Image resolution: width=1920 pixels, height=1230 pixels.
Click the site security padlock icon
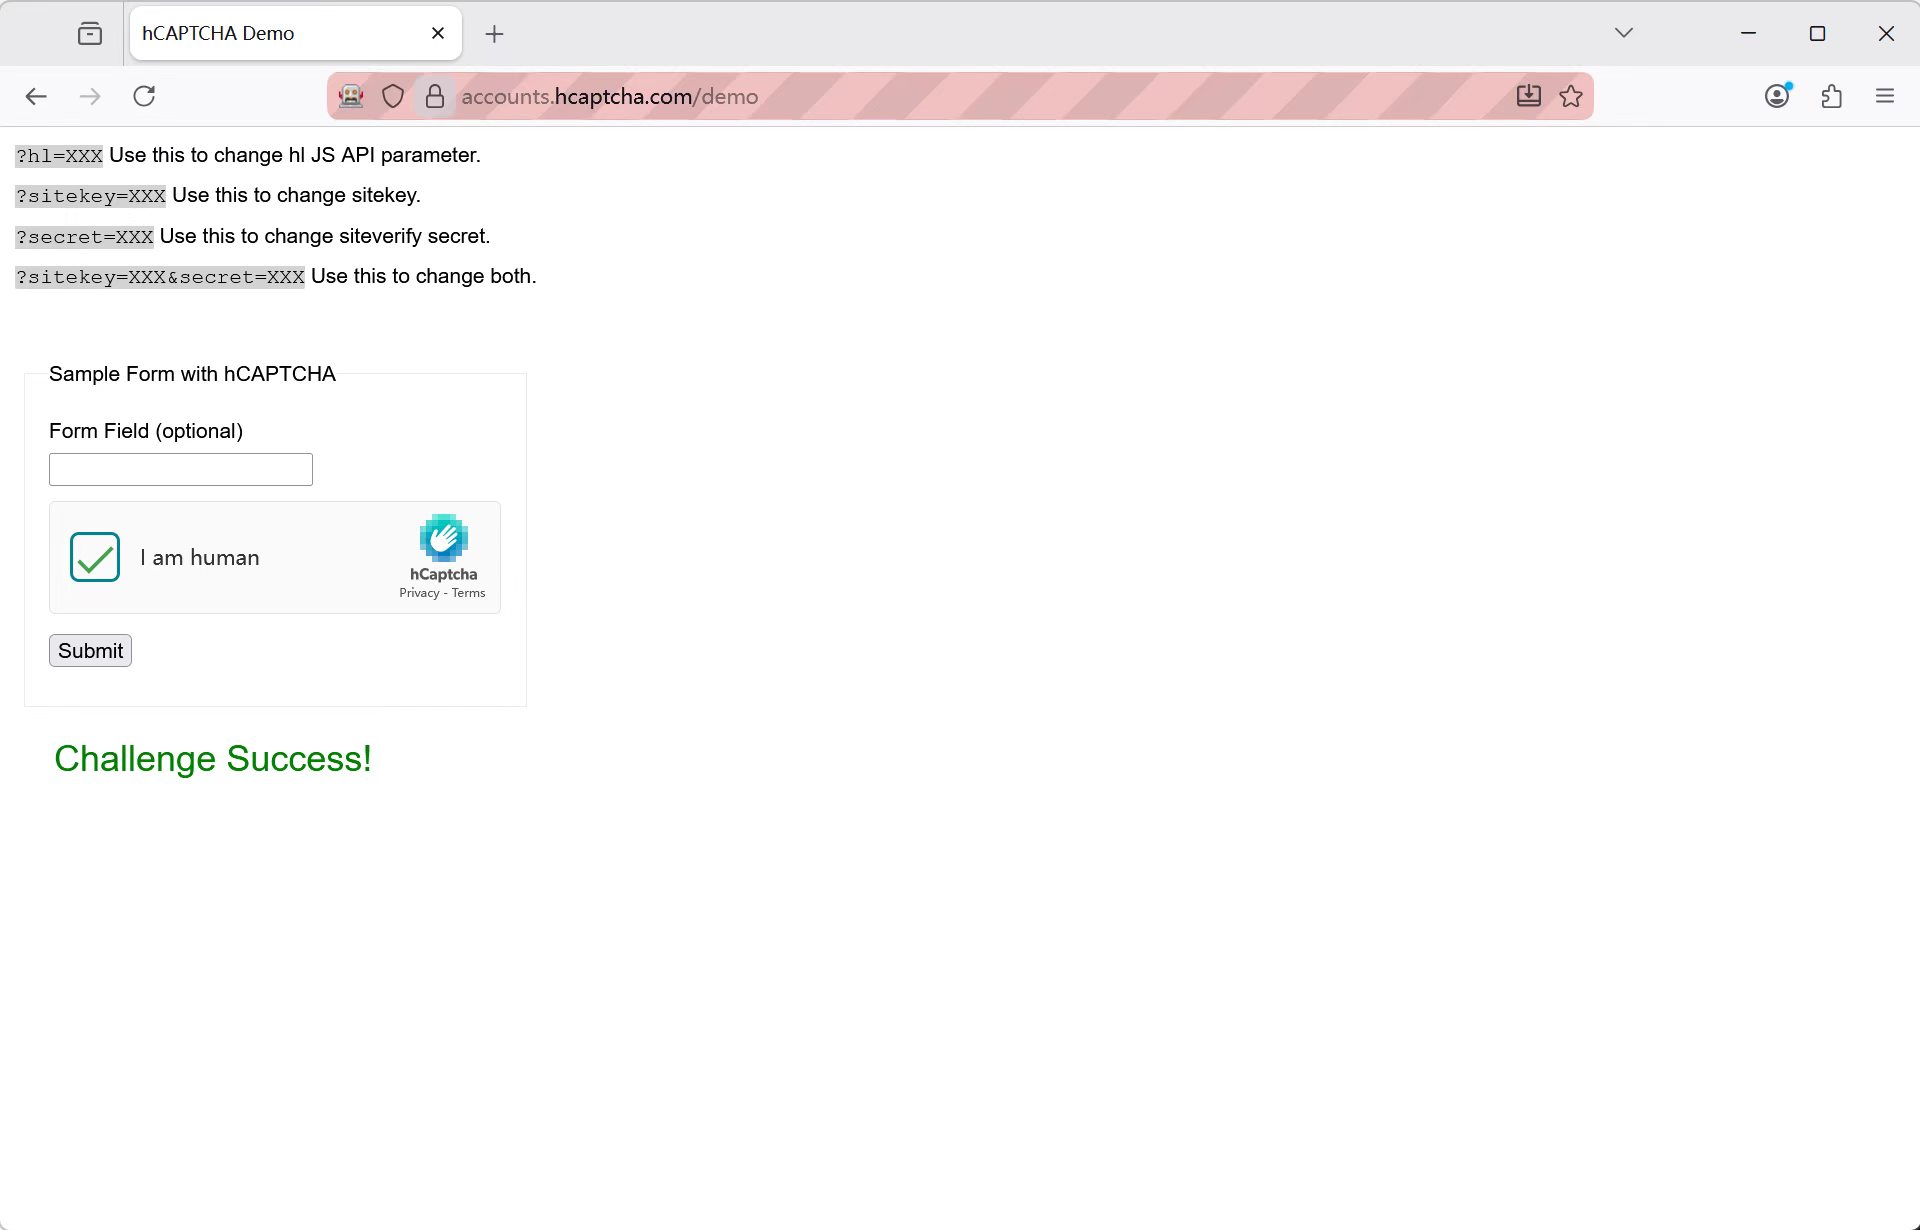coord(435,96)
